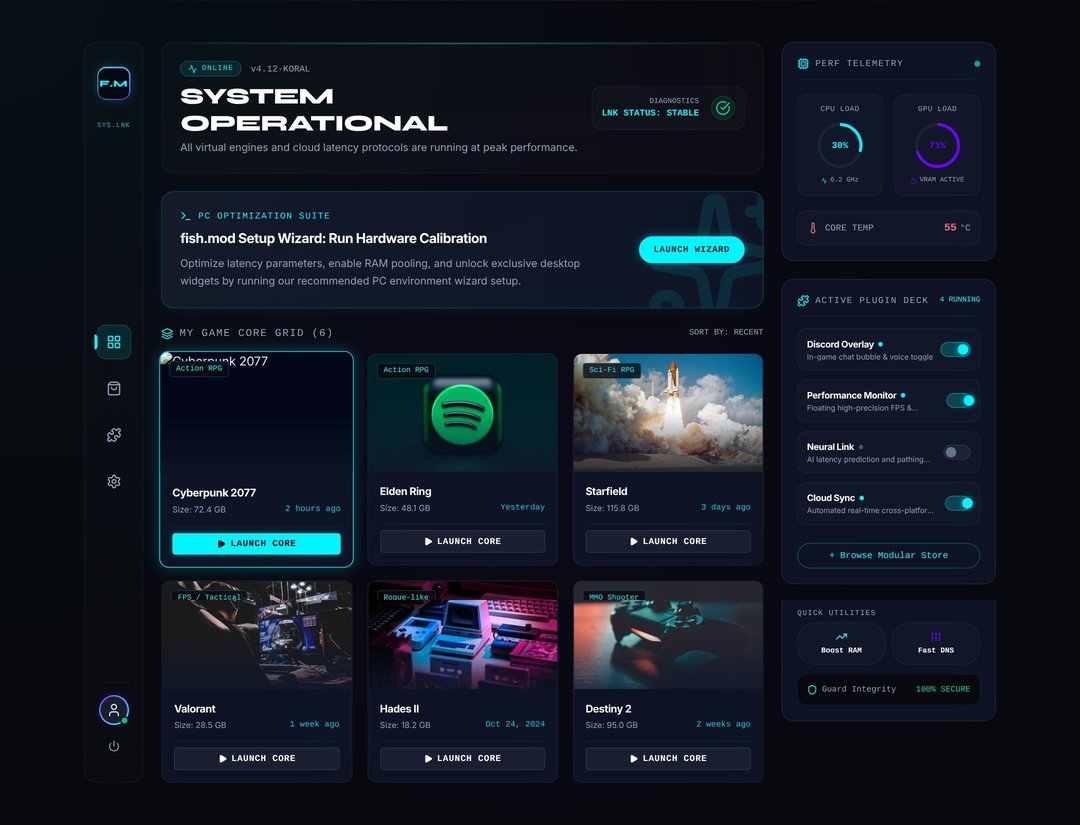Launch Core for Starfield
The height and width of the screenshot is (825, 1080).
tap(668, 541)
